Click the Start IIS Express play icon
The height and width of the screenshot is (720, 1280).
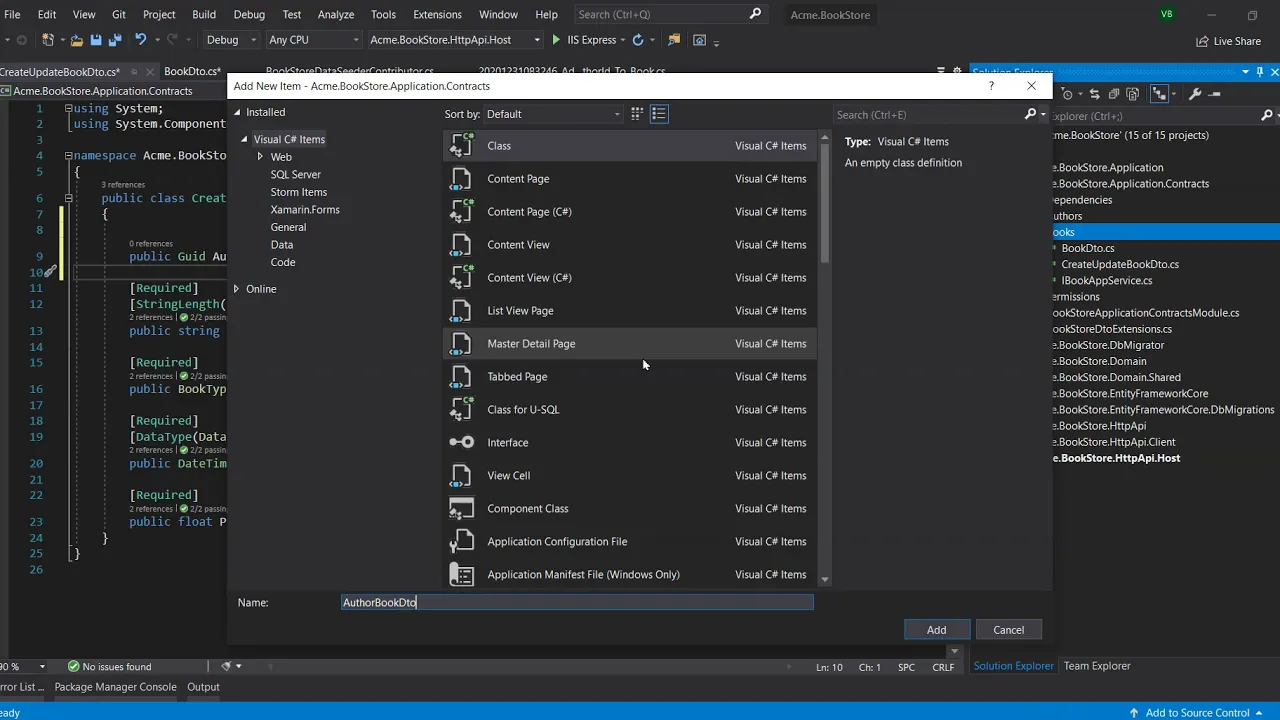tap(557, 40)
